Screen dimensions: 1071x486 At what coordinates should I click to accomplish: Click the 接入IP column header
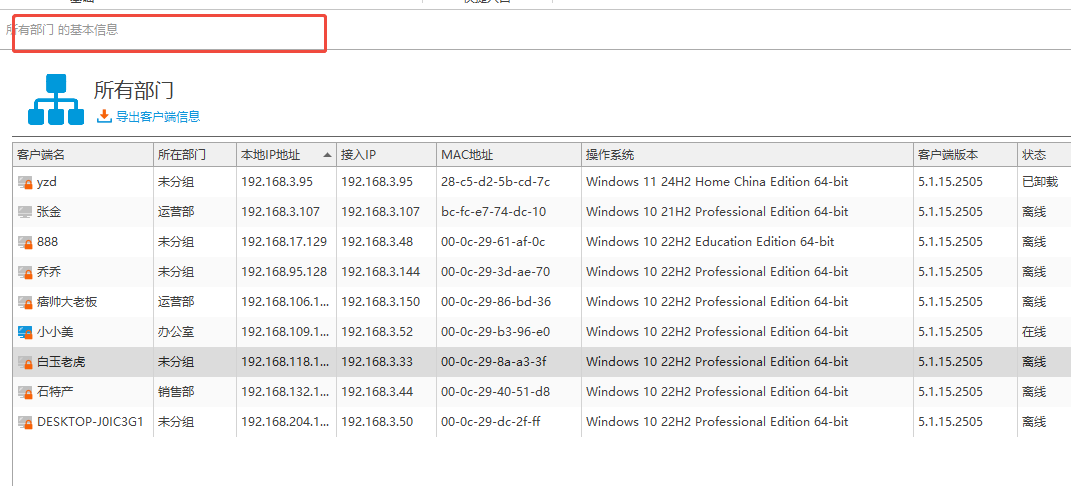[x=358, y=155]
